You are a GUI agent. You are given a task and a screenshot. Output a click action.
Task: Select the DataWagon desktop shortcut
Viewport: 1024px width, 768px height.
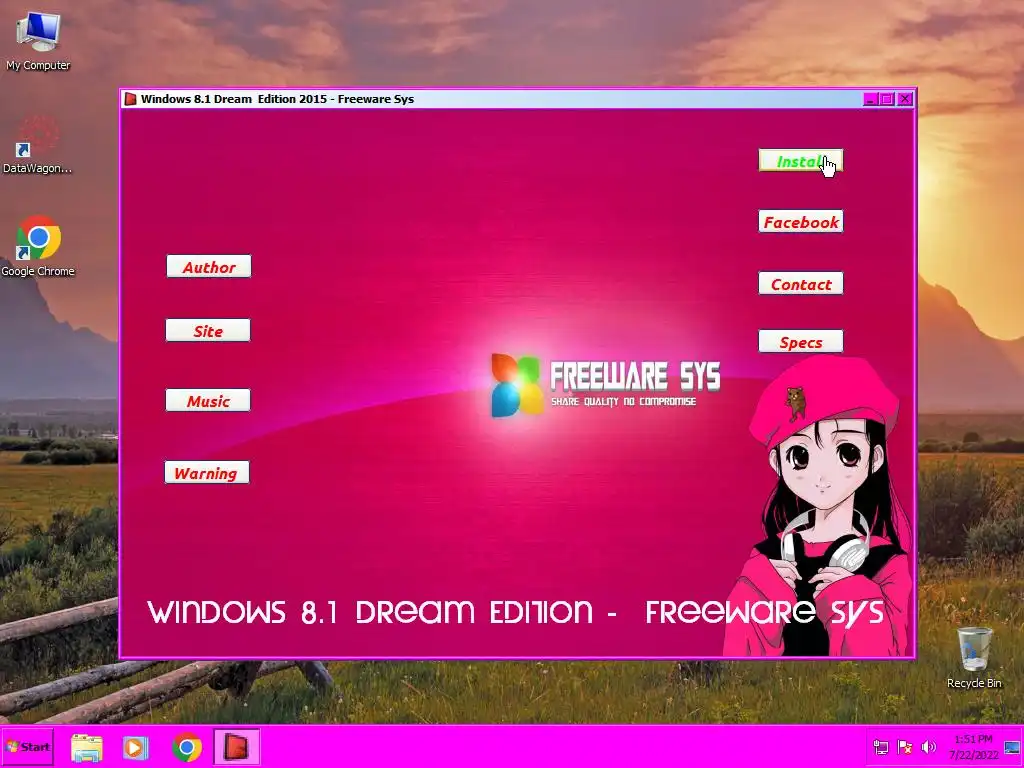tap(37, 145)
